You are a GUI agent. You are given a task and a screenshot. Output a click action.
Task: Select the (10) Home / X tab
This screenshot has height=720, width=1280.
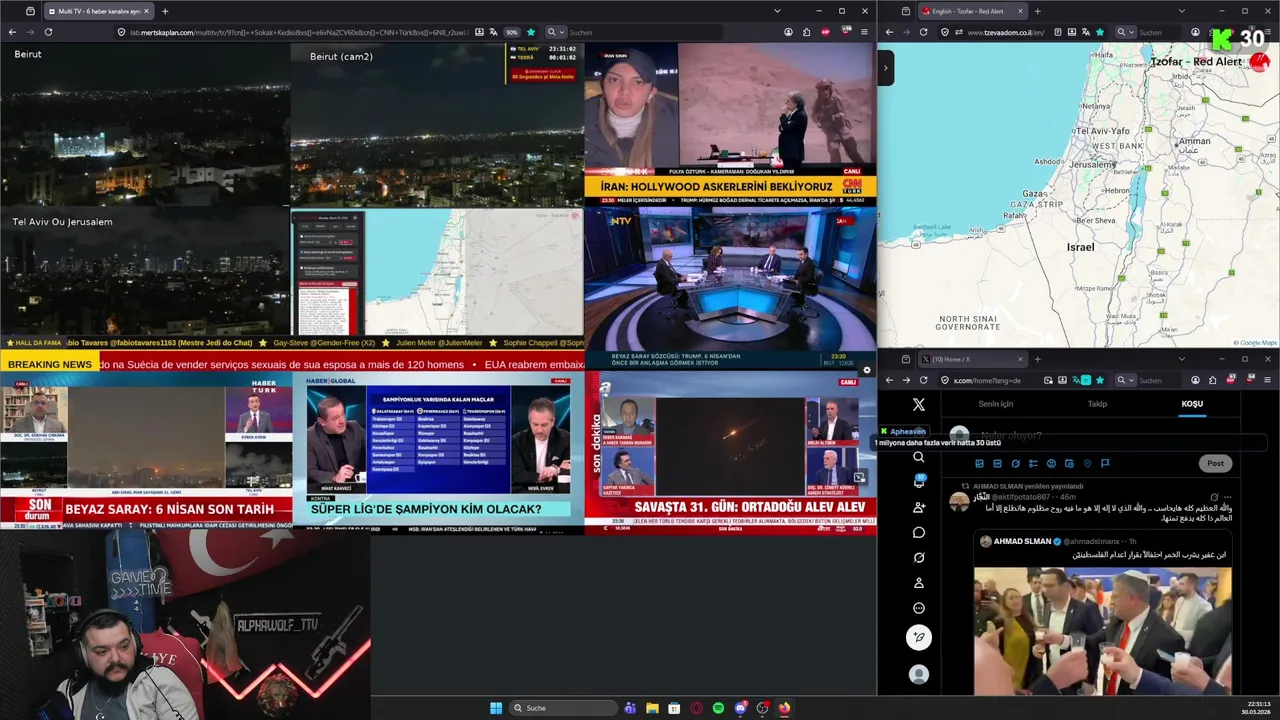972,359
